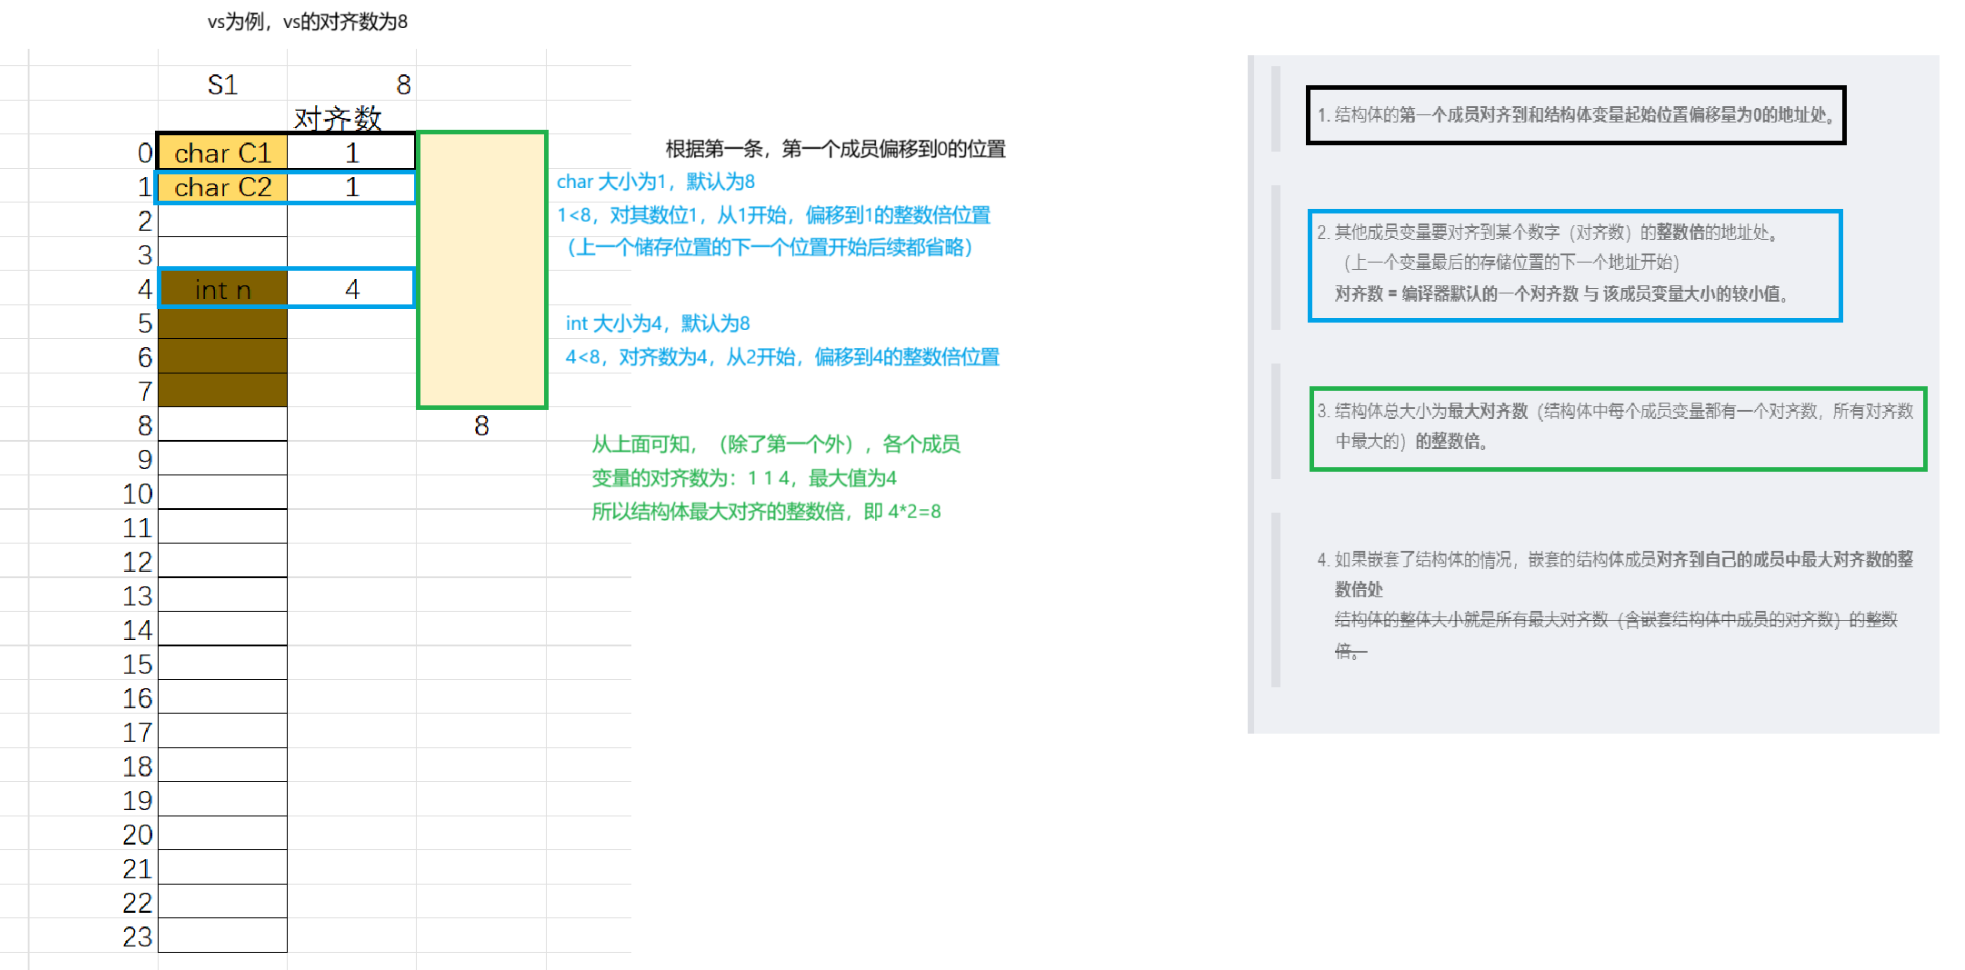Screen dimensions: 1965x970
Task: Click the brown cell at row 5
Action: [x=222, y=323]
